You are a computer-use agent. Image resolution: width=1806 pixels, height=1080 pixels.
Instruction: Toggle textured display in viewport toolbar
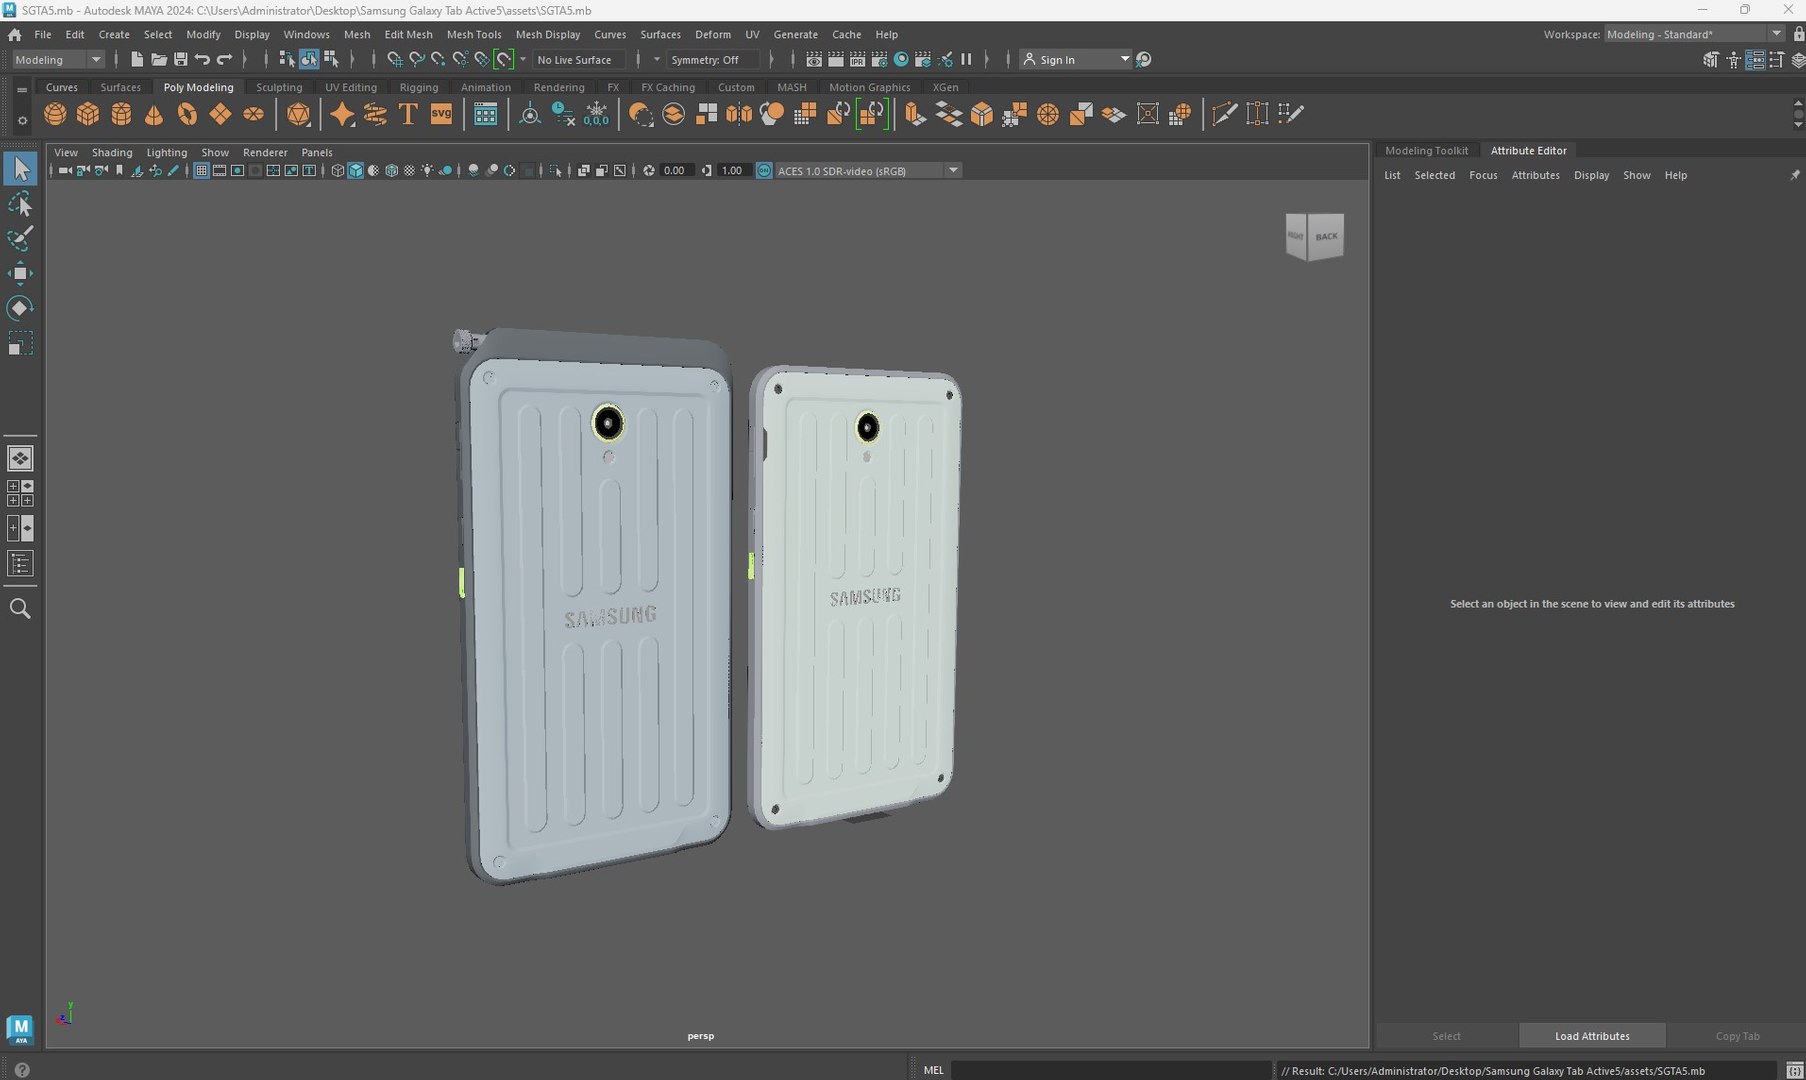click(x=409, y=170)
